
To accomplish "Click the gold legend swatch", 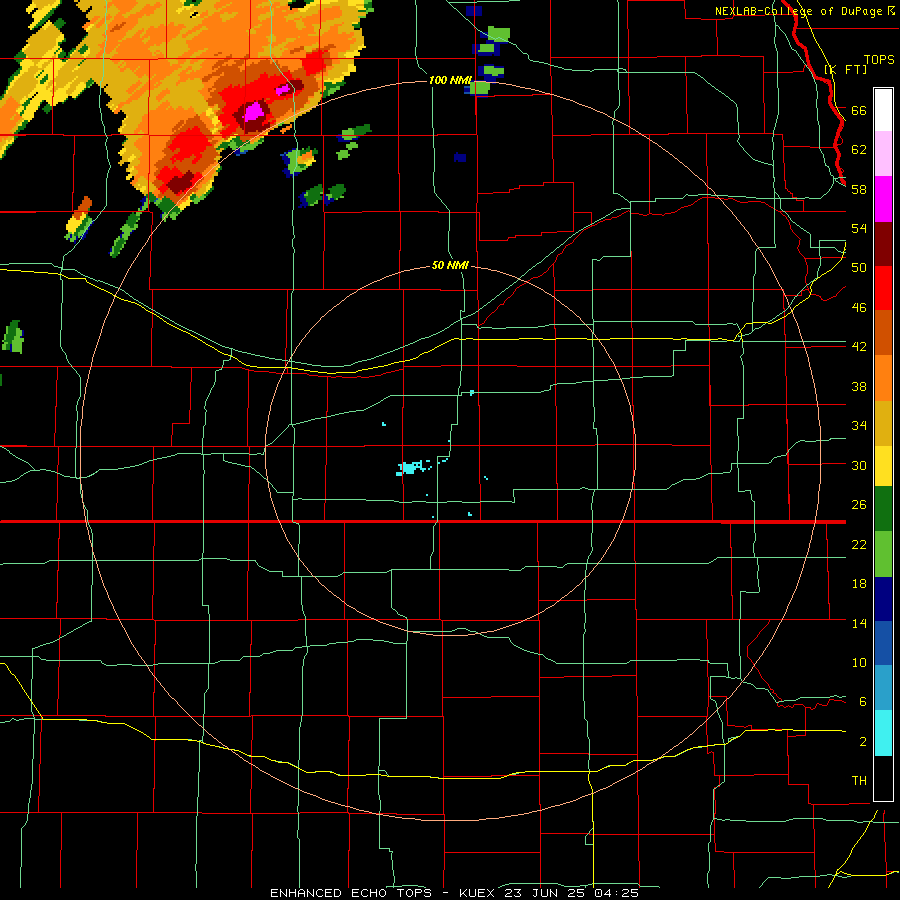I will pyautogui.click(x=883, y=423).
